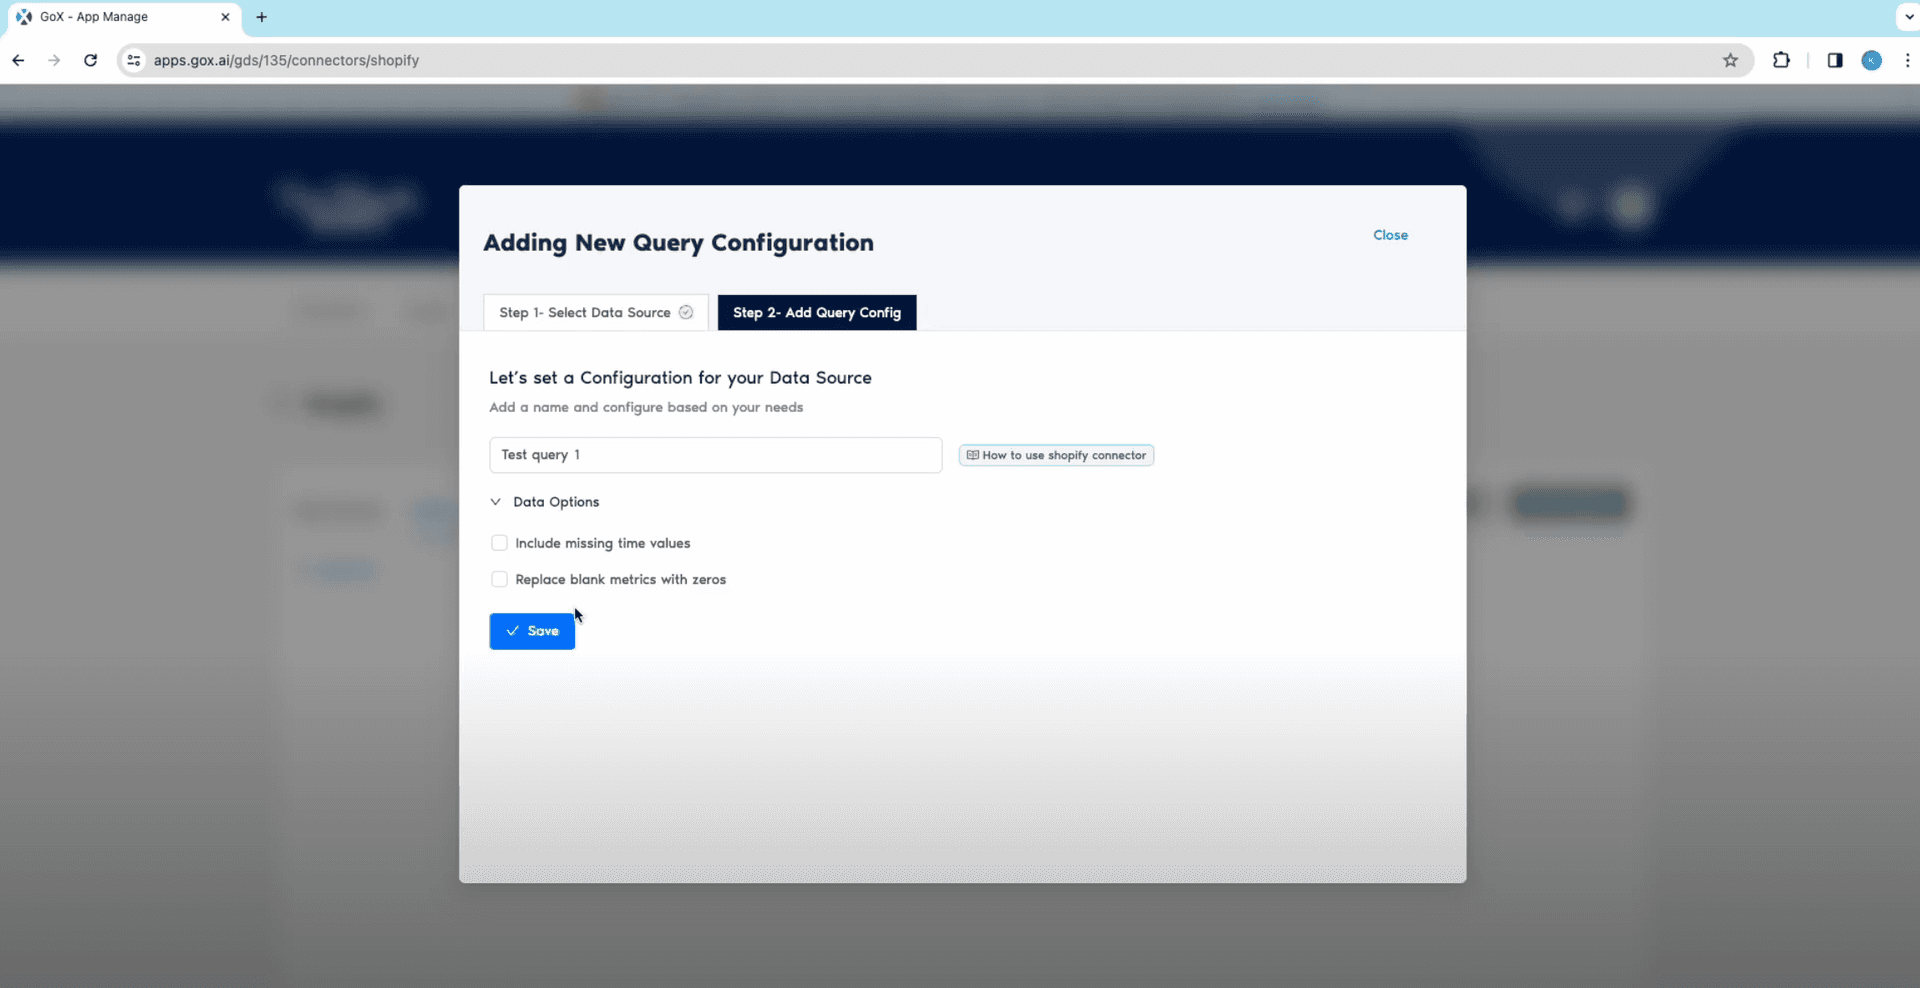1920x988 pixels.
Task: Open the tab search dropdown arrow
Action: [x=1907, y=17]
